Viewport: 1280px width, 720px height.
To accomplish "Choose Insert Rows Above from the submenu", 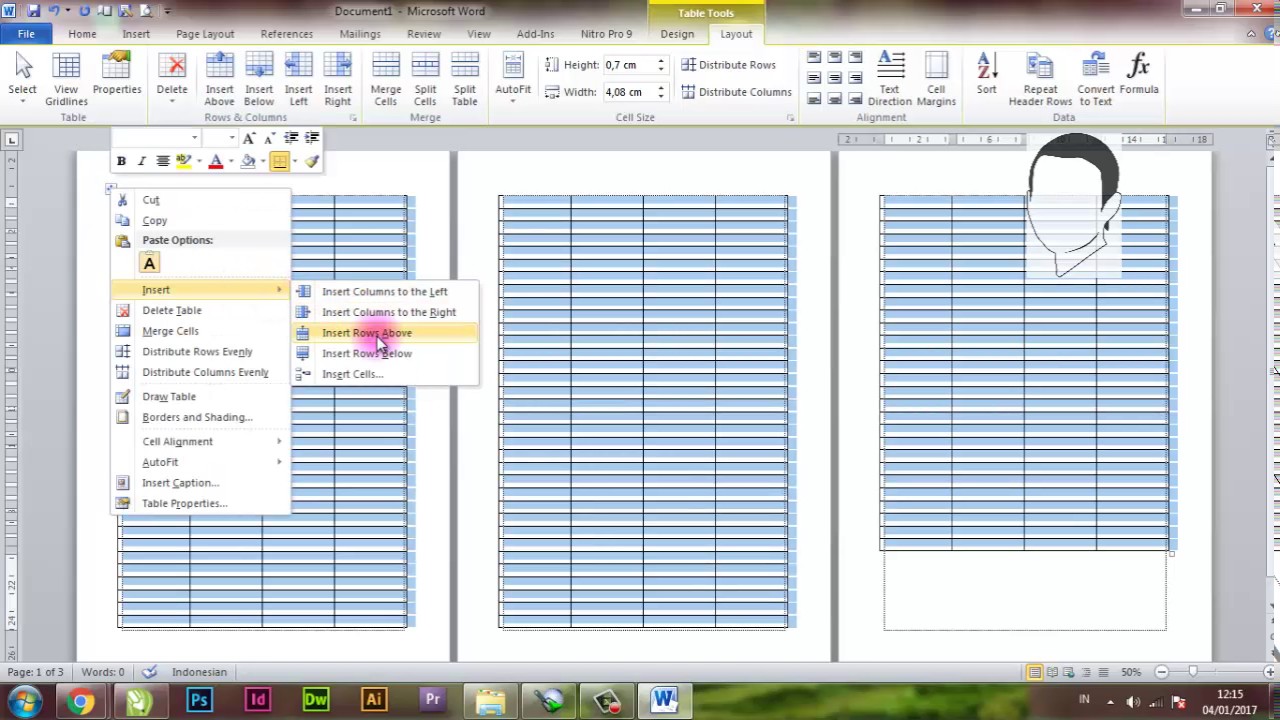I will point(385,332).
